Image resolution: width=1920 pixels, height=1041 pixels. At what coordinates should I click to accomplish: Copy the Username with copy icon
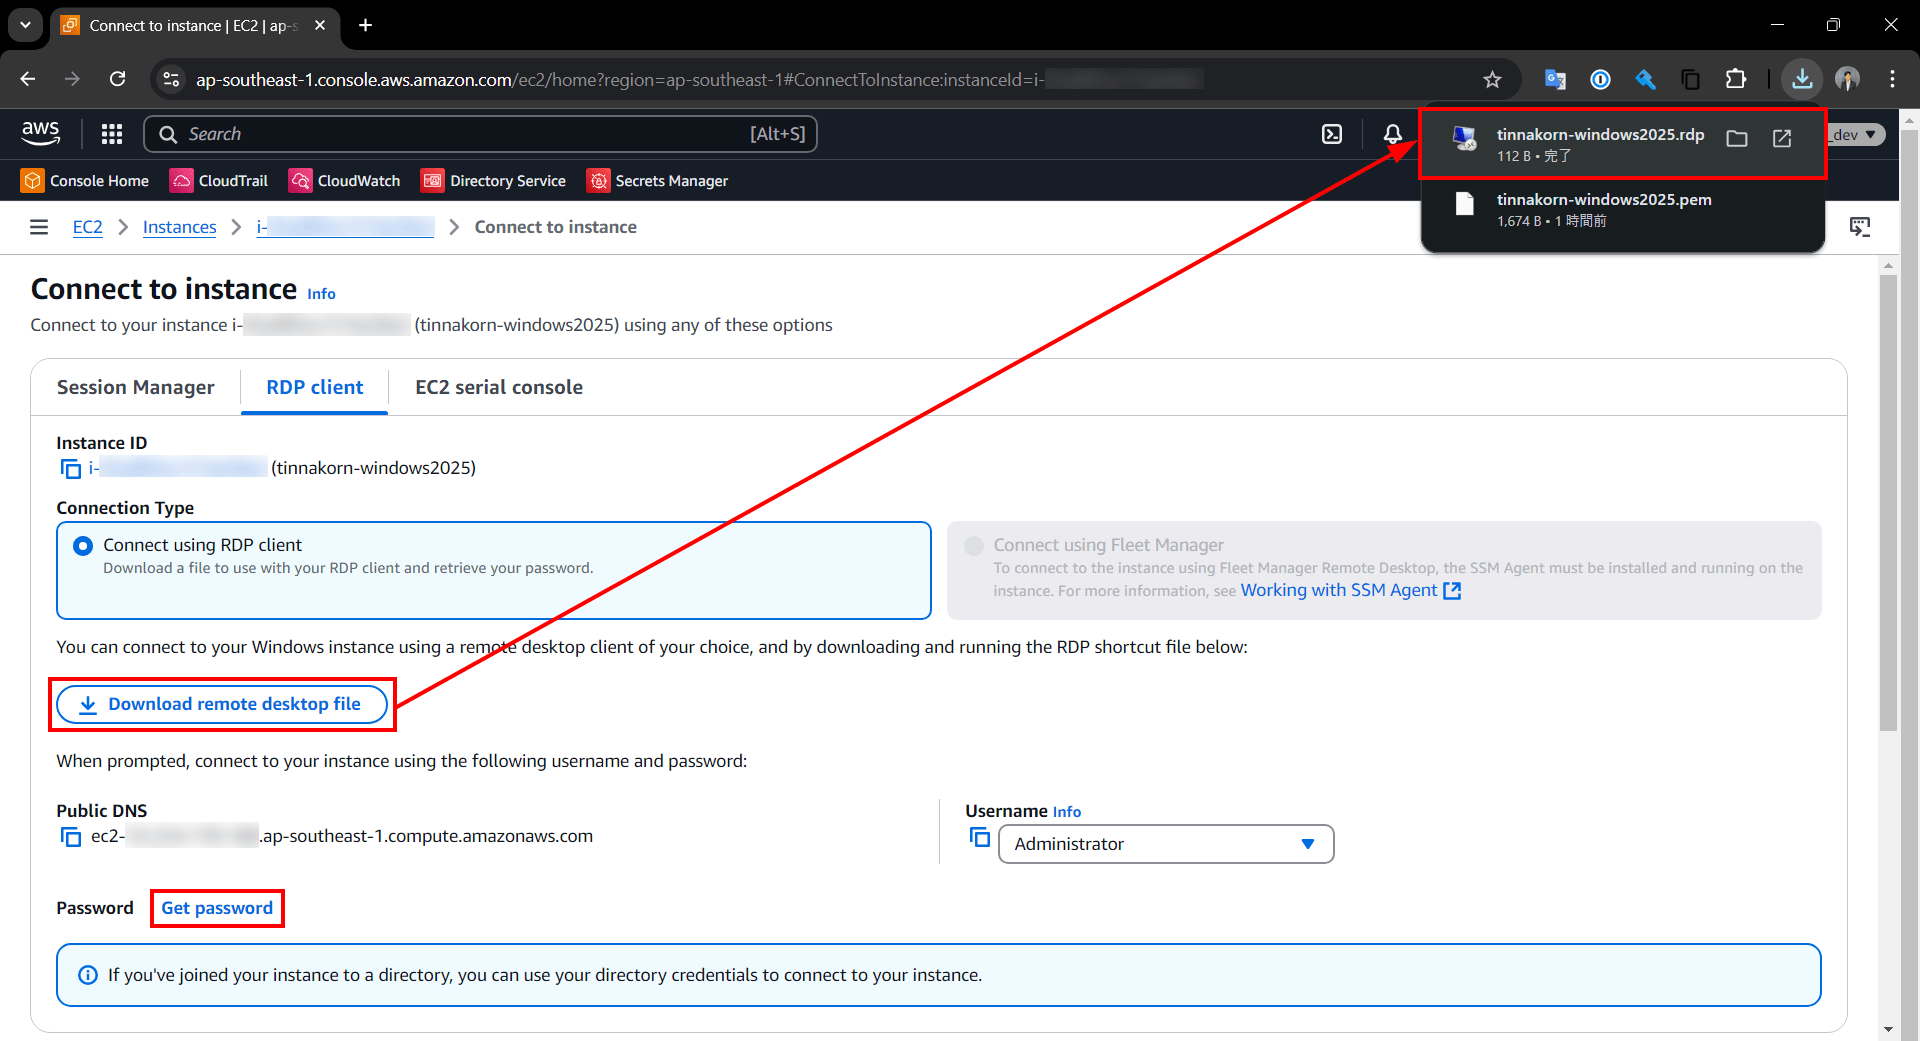pos(980,837)
